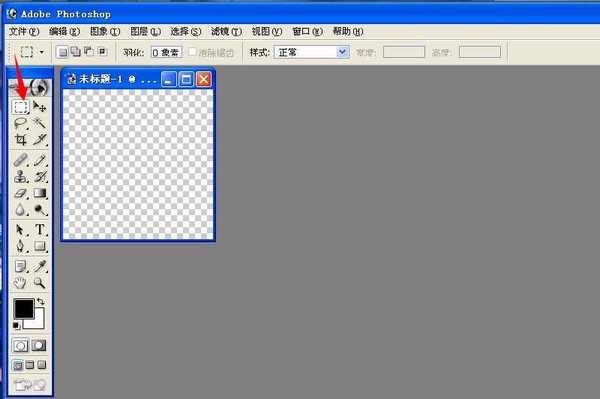Image resolution: width=600 pixels, height=399 pixels.
Task: Choose the Gradient tool
Action: (39, 194)
